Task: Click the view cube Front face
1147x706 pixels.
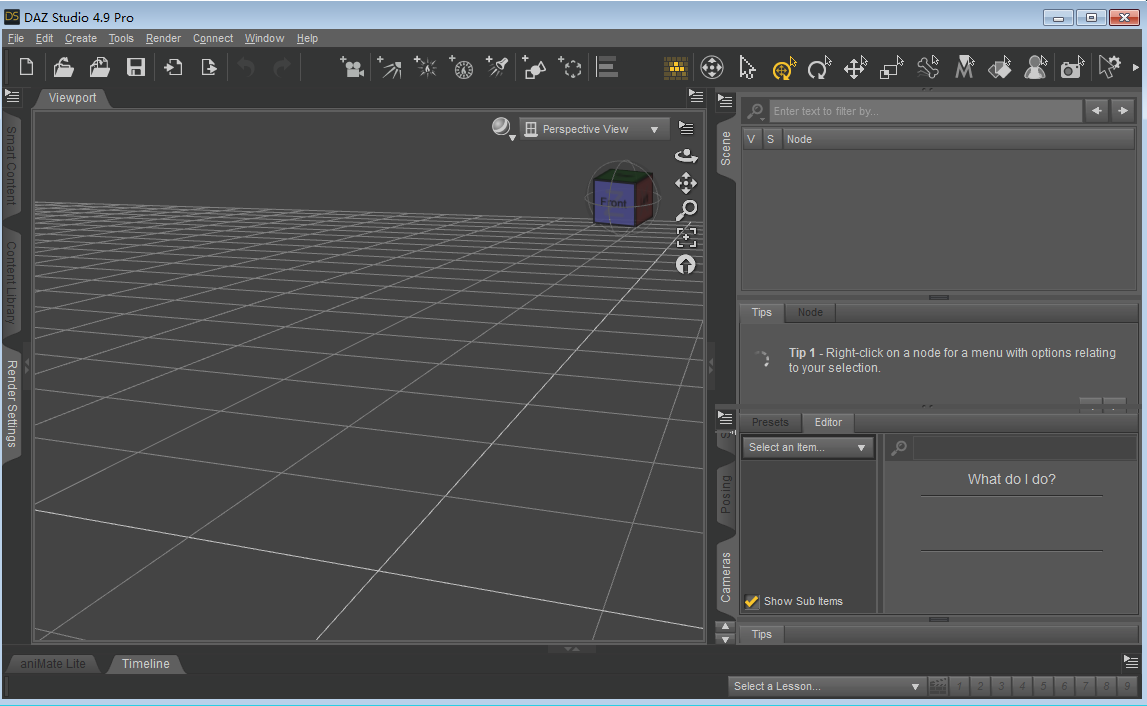Action: click(x=614, y=202)
